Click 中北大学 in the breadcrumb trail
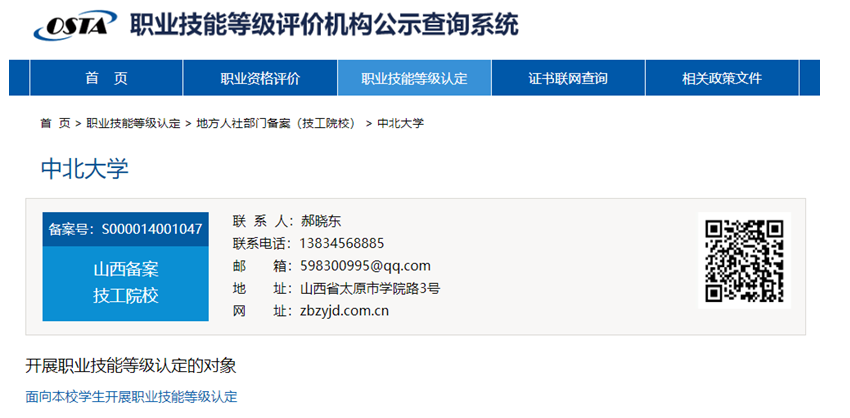 point(401,123)
